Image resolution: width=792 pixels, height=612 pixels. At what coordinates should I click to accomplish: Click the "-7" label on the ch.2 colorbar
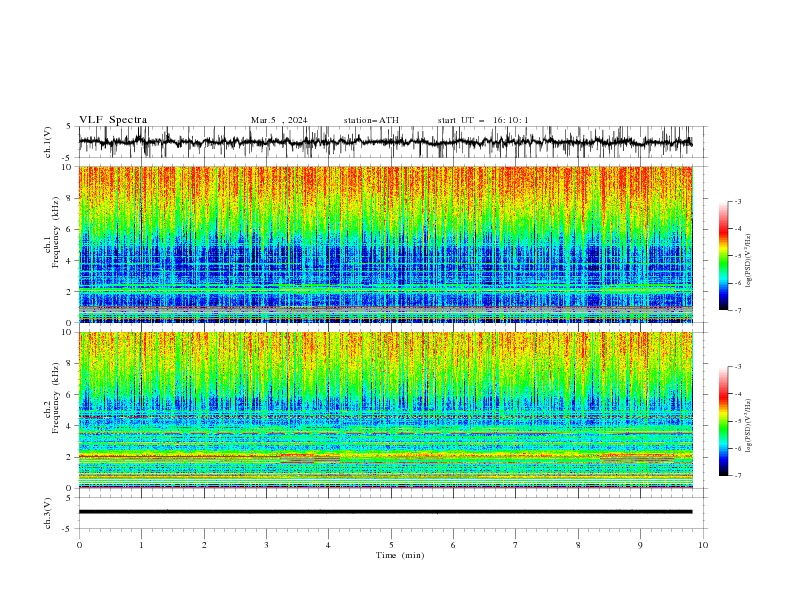coord(737,475)
